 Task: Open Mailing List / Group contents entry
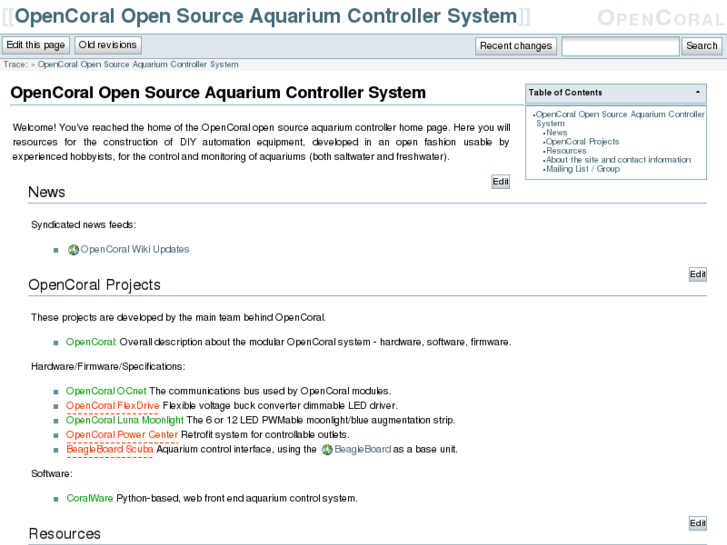(582, 169)
